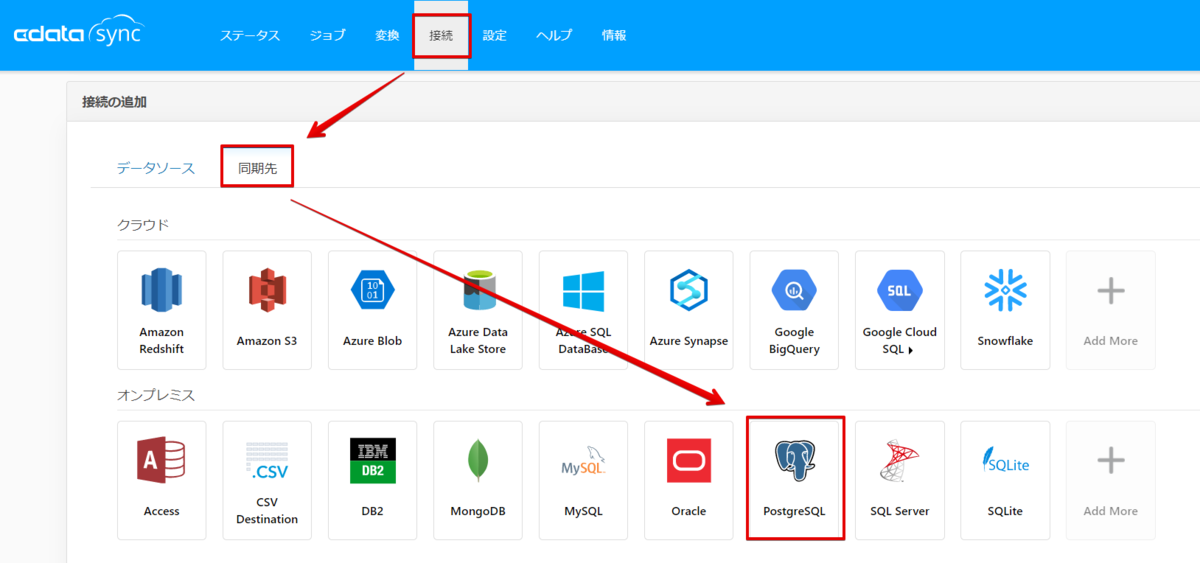The width and height of the screenshot is (1200, 563).
Task: Open the 接続 menu item
Action: pyautogui.click(x=441, y=35)
